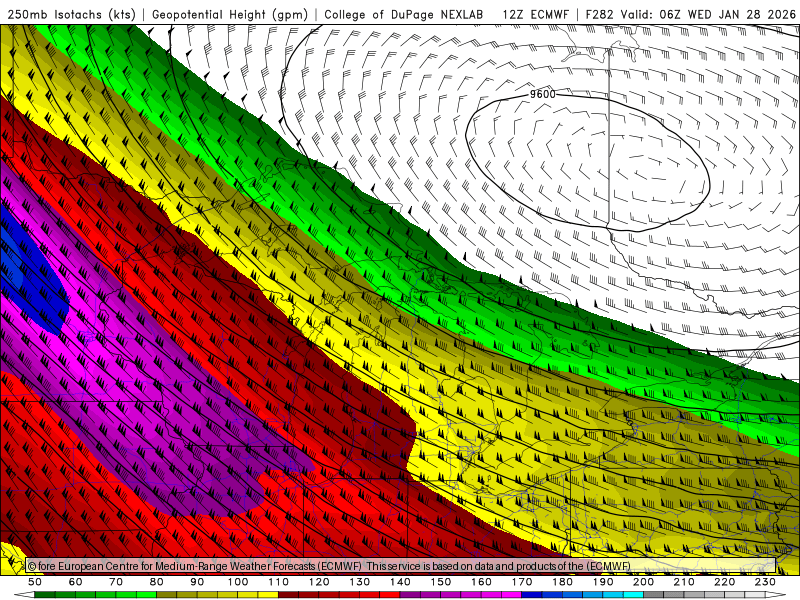The image size is (800, 600).
Task: Click the '140' legend value
Action: point(400,582)
